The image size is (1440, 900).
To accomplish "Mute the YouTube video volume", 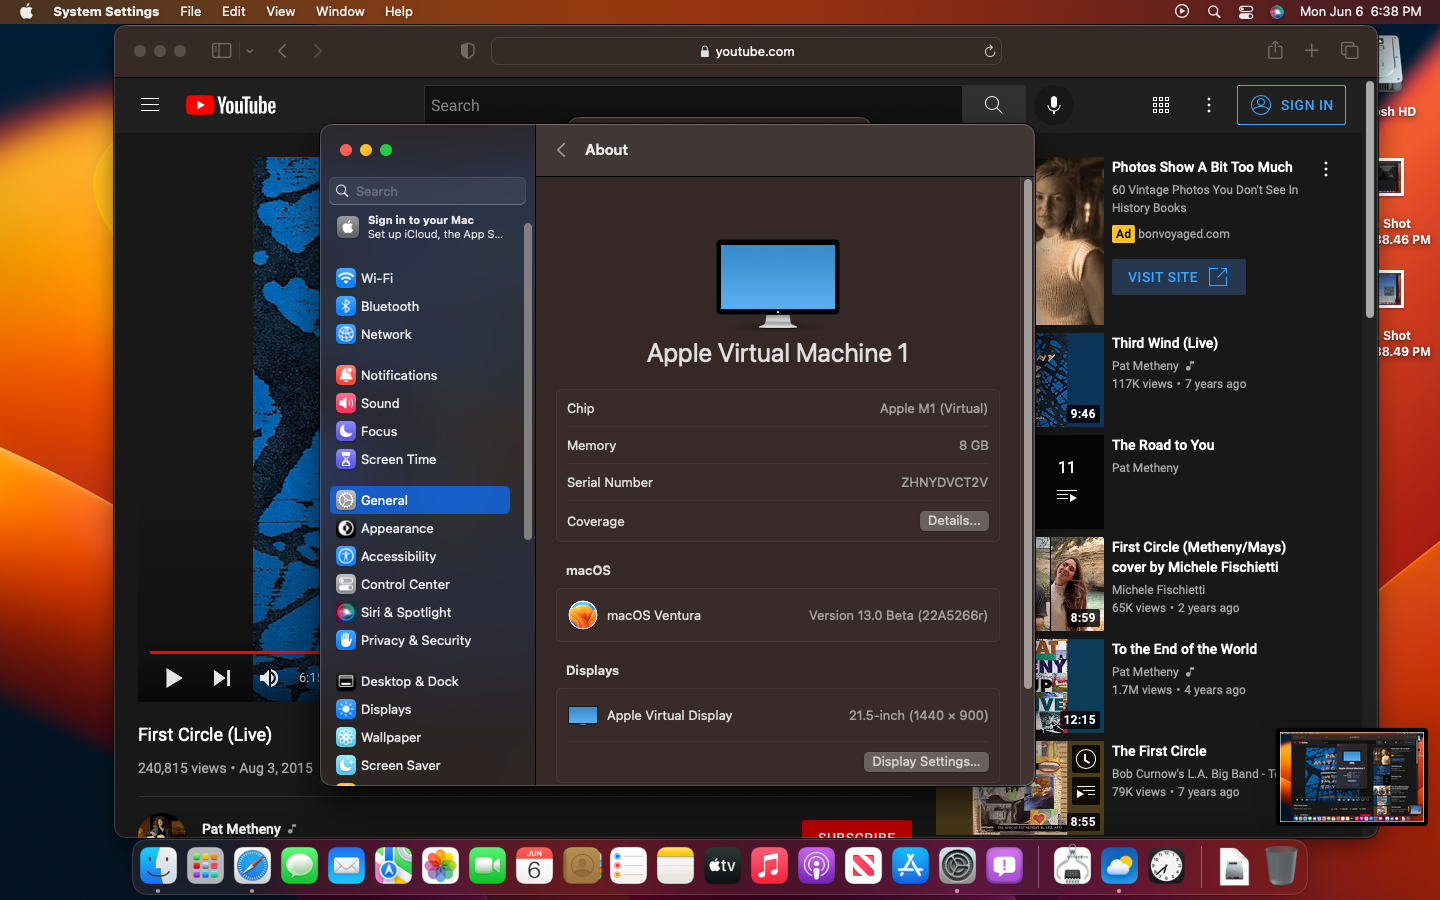I will tap(269, 678).
